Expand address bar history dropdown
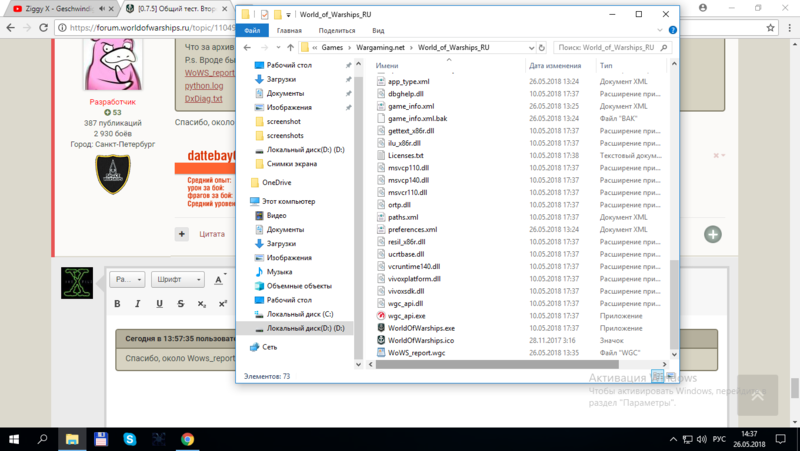This screenshot has width=800, height=451. [532, 47]
